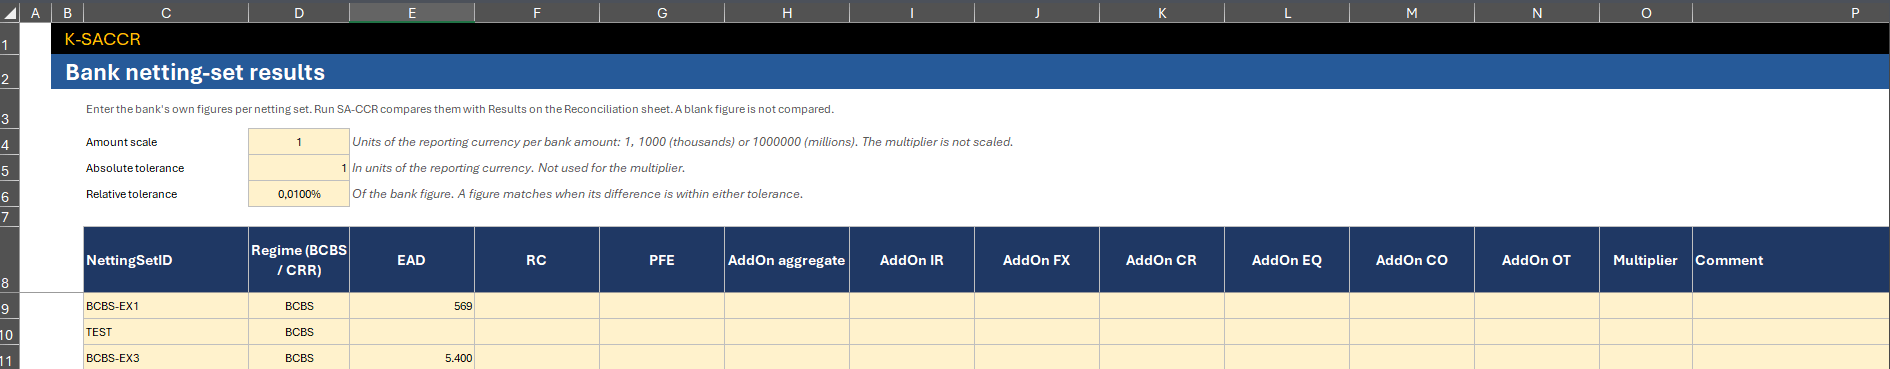Click the Bank netting-set results heading

click(195, 72)
